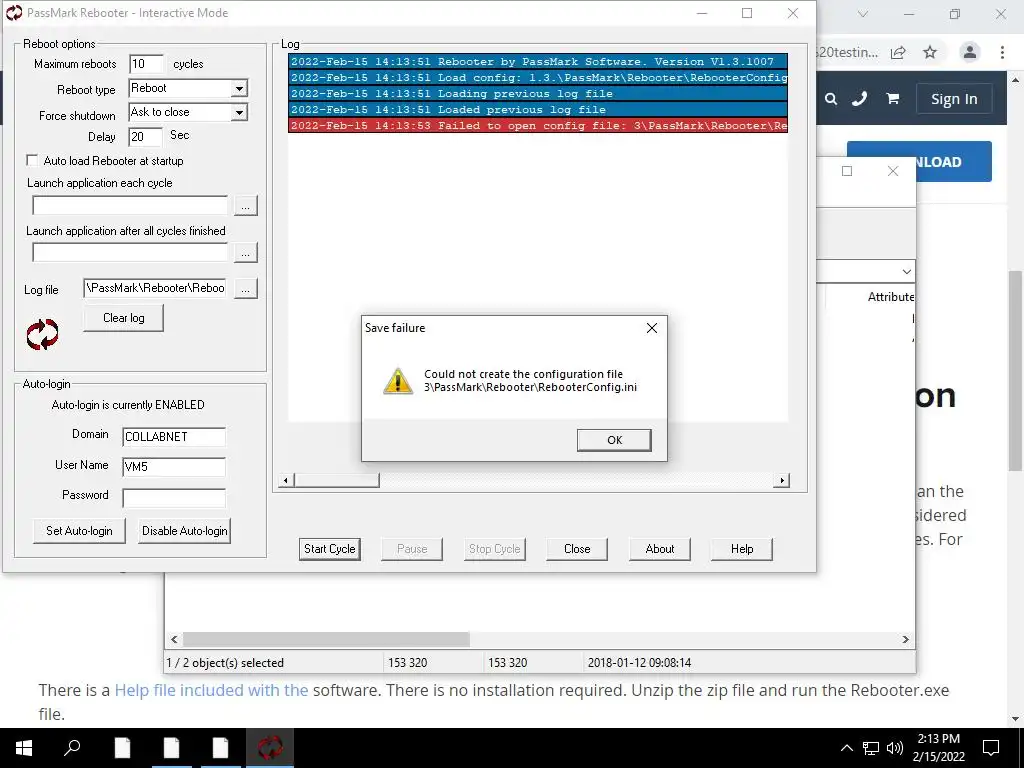Click Launch application after all cycles field

(x=130, y=253)
